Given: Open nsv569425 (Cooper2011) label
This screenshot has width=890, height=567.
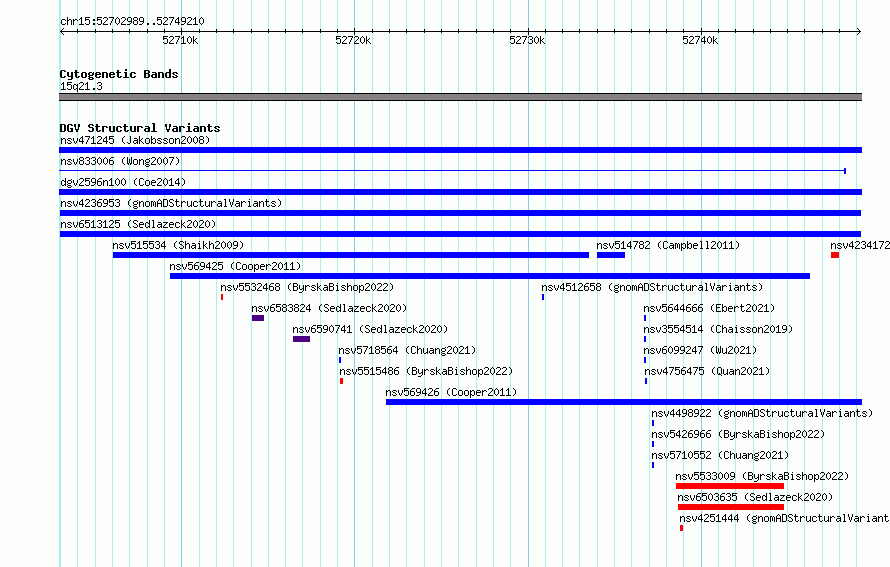Looking at the screenshot, I should [235, 266].
